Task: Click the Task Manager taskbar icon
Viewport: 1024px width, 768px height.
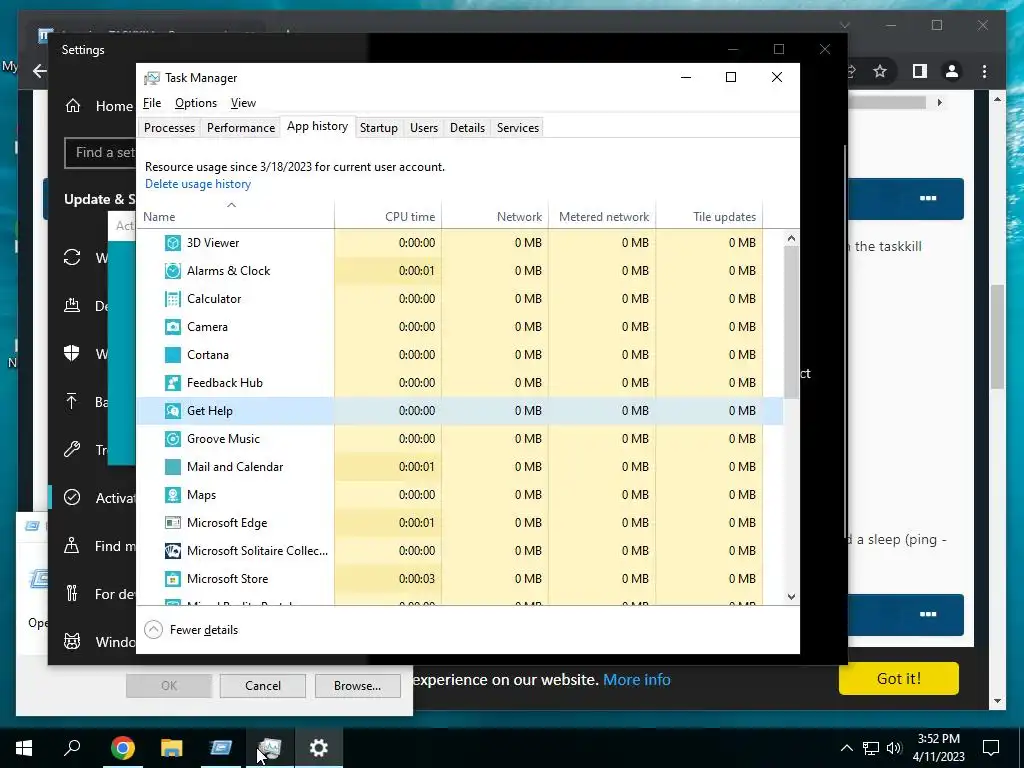Action: pyautogui.click(x=269, y=748)
